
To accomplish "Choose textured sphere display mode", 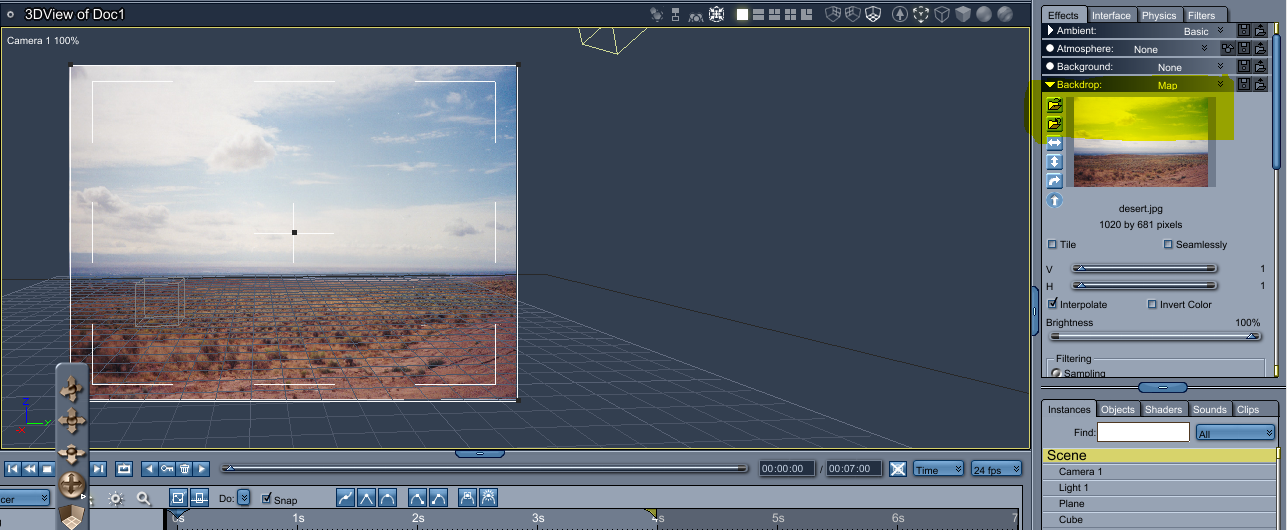I will coord(1005,14).
